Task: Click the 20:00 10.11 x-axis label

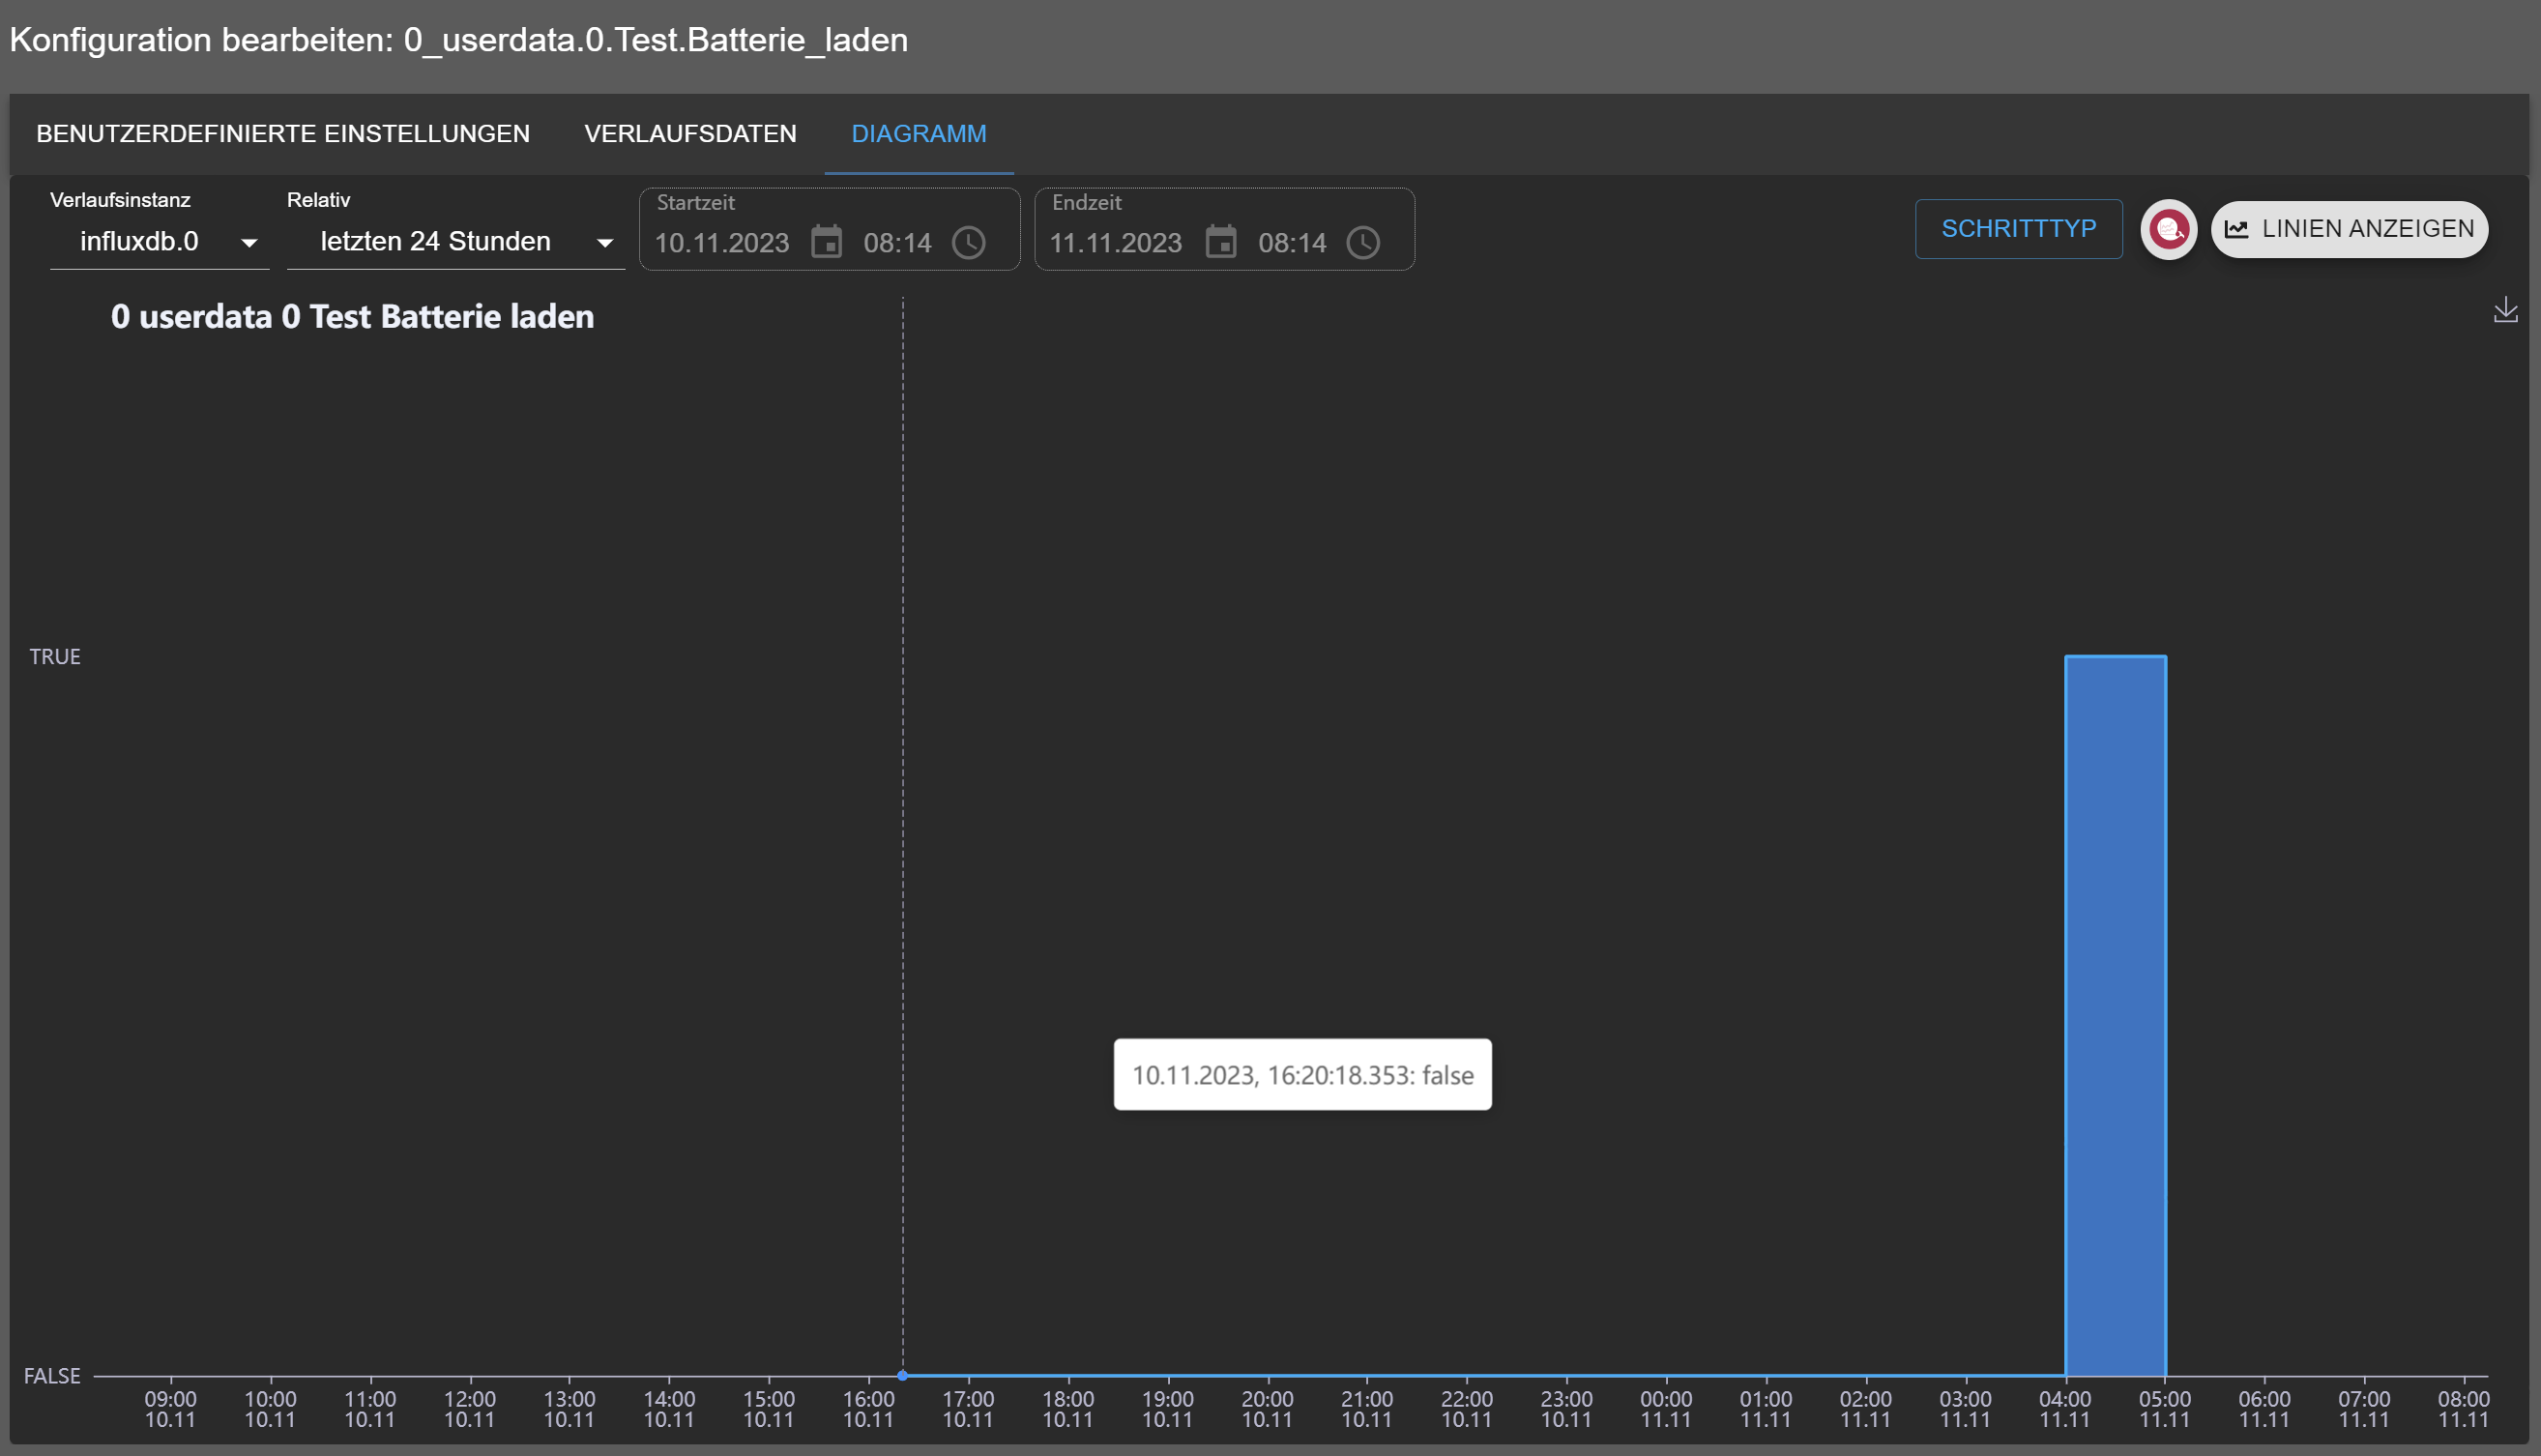Action: pyautogui.click(x=1267, y=1409)
